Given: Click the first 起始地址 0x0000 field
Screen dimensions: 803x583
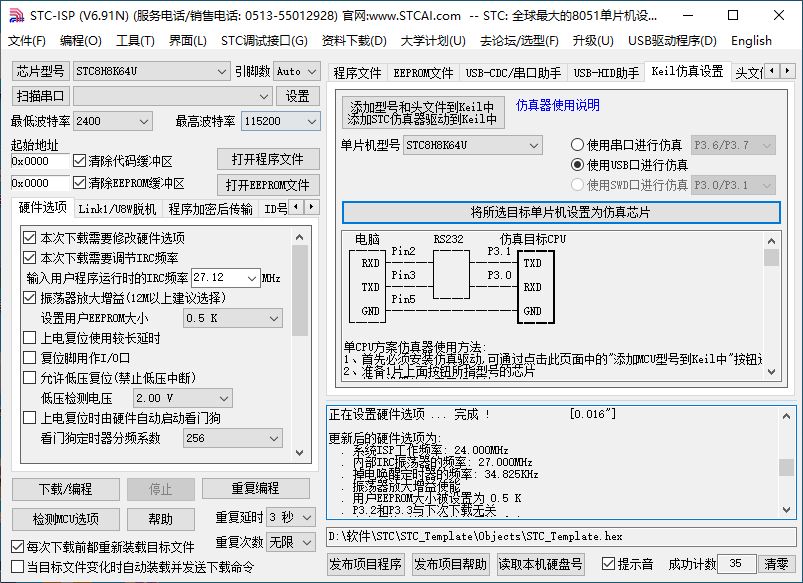Looking at the screenshot, I should 39,161.
